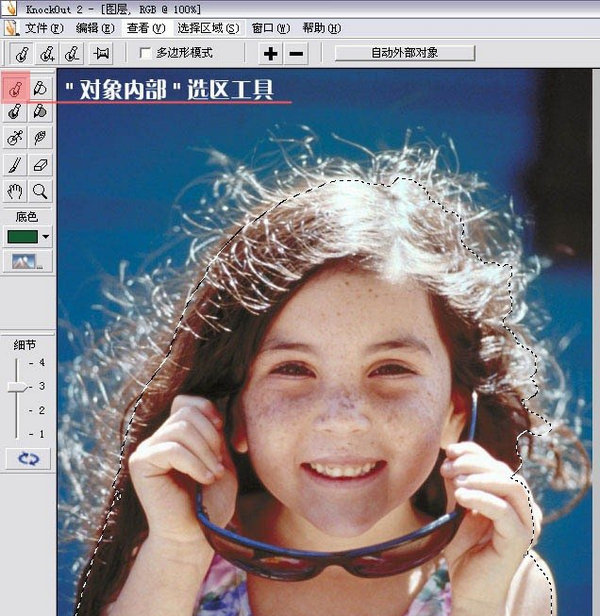
Task: Choose the Inside Syringe tool
Action: point(15,138)
